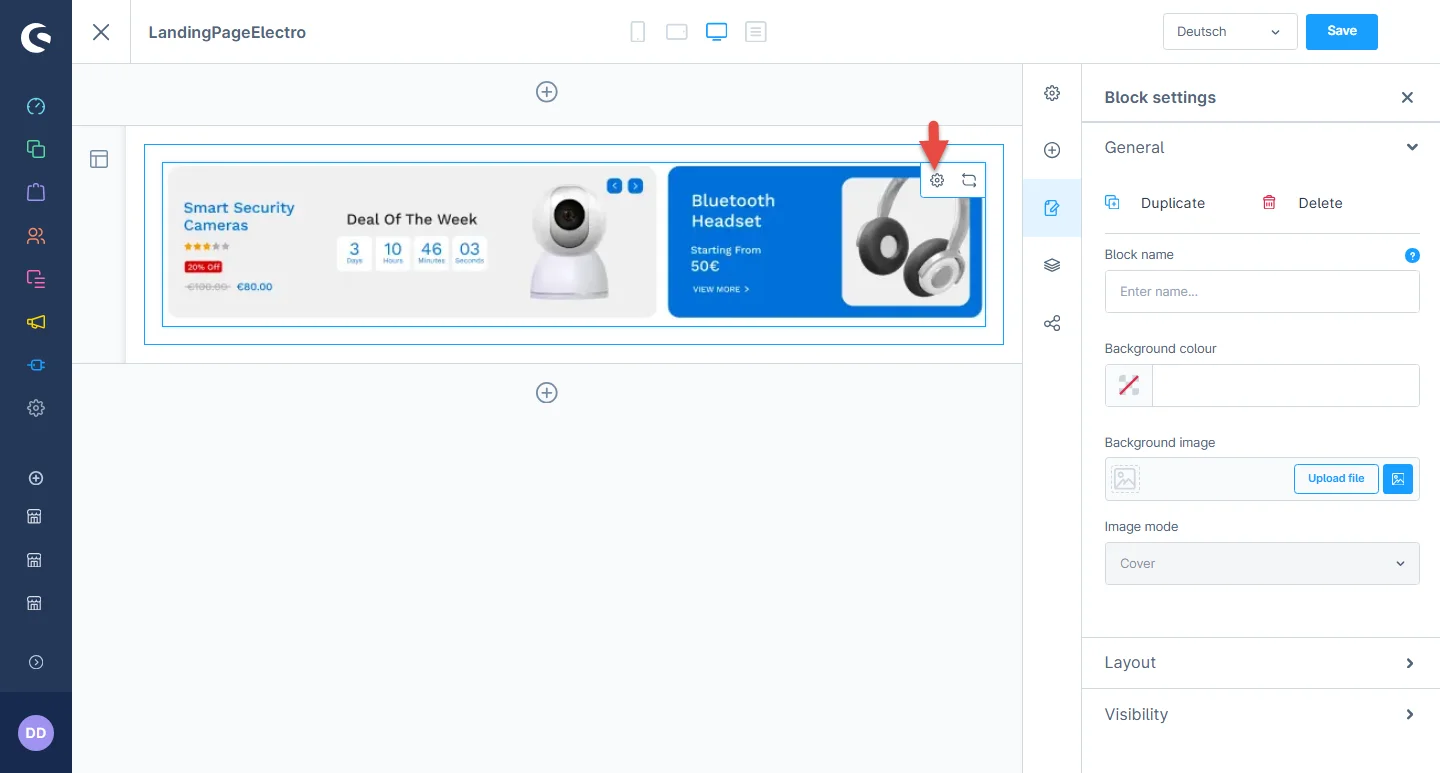Open the marketing megaphone icon in sidebar

click(x=36, y=322)
